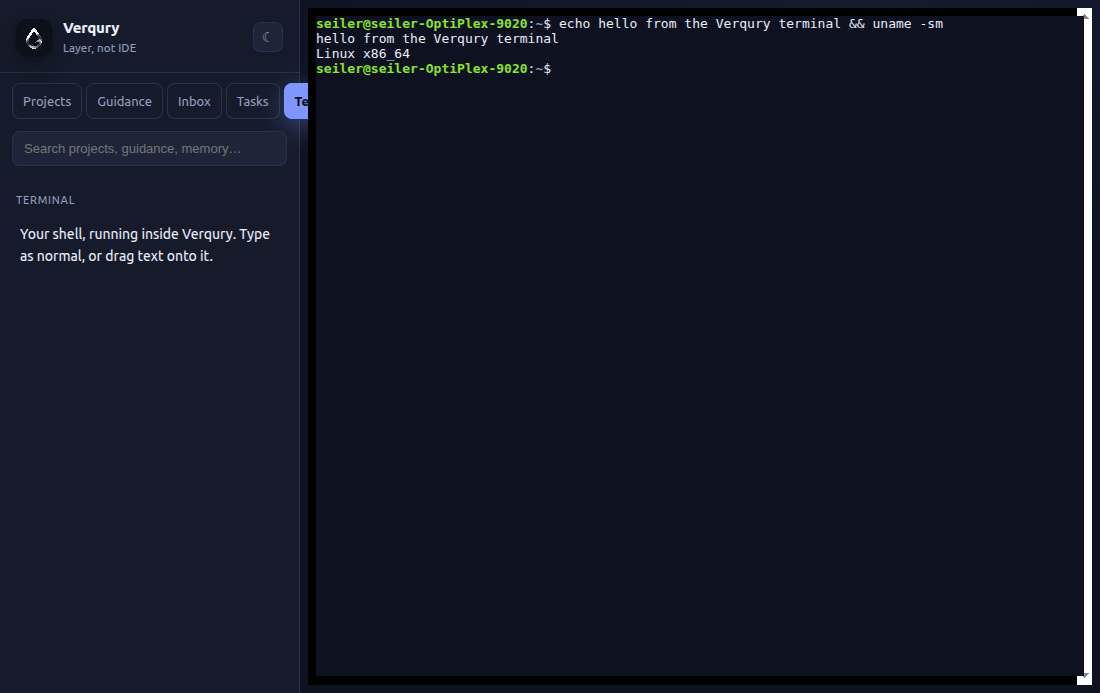Open the Inbox tab
Image resolution: width=1100 pixels, height=693 pixels.
(194, 101)
